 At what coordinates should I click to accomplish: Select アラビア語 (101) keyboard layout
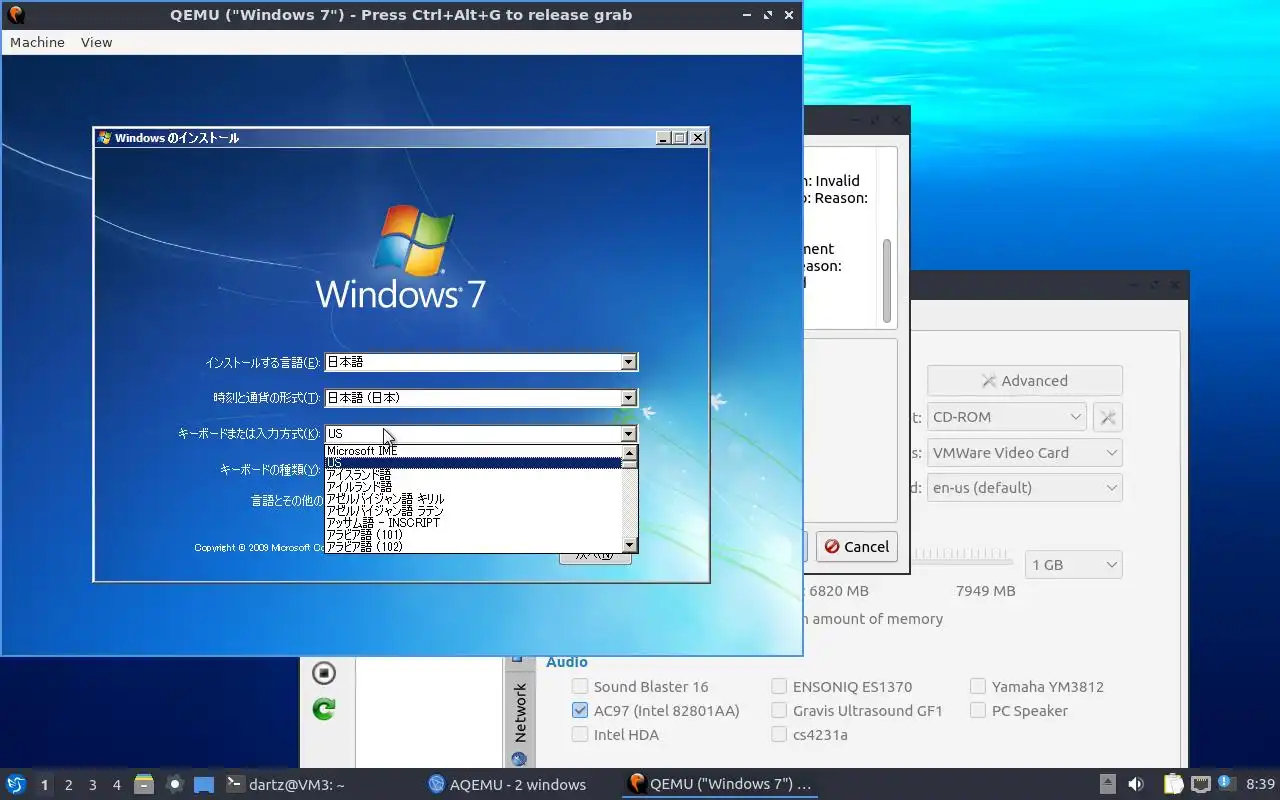click(473, 535)
